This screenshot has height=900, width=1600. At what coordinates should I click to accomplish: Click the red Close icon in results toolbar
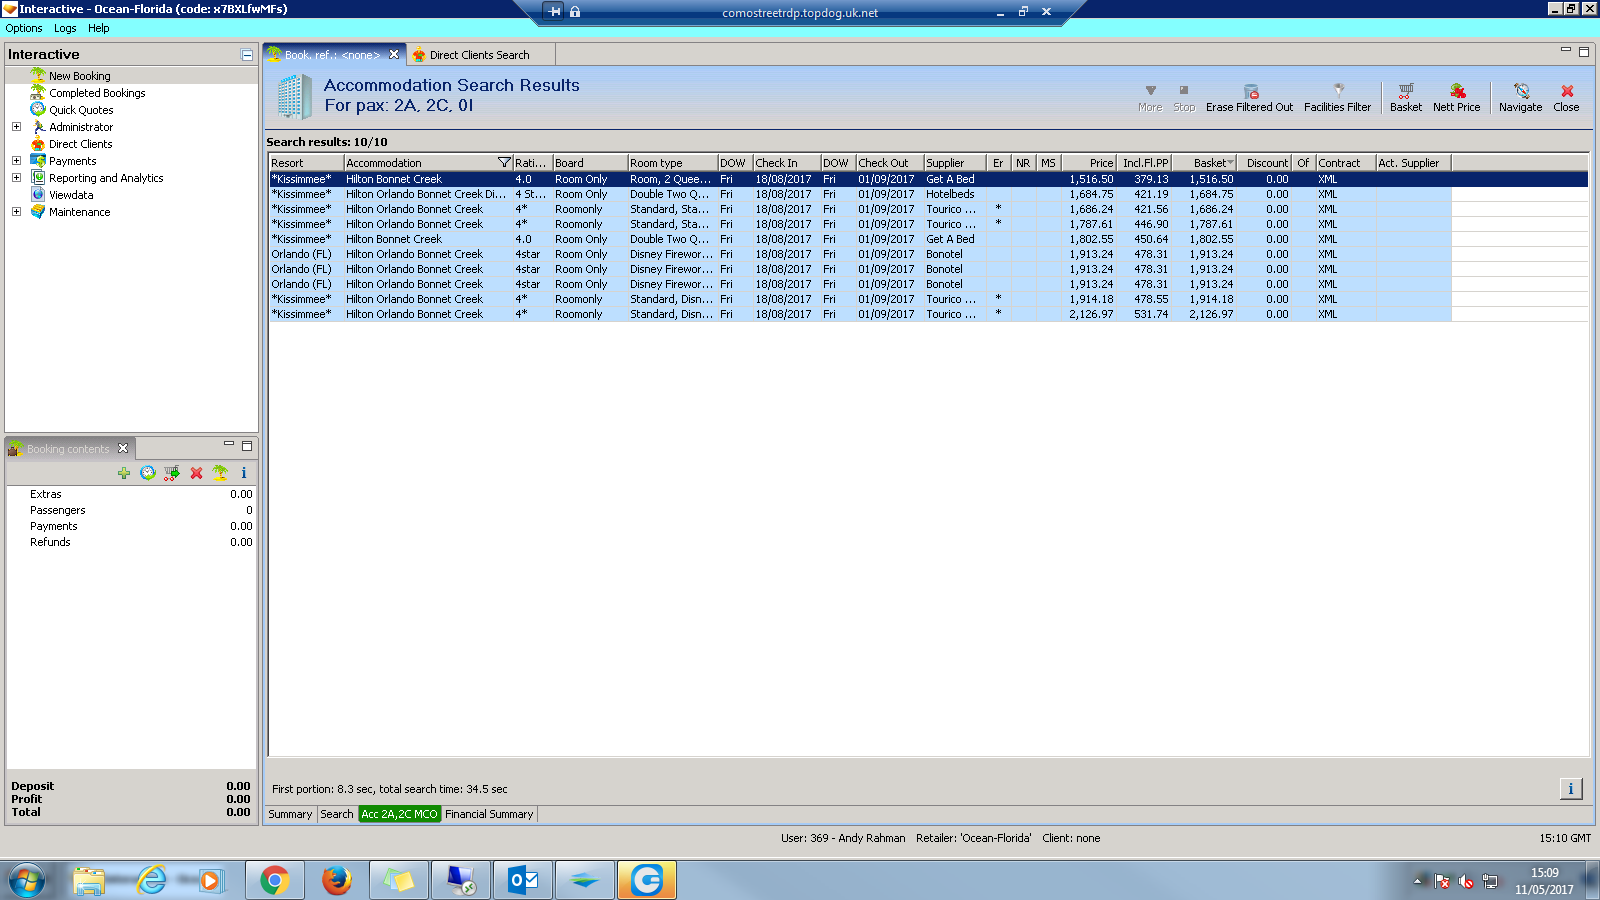[x=1566, y=98]
